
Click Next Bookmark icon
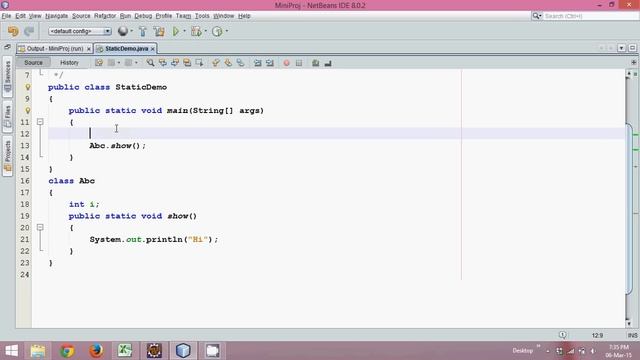(x=228, y=63)
